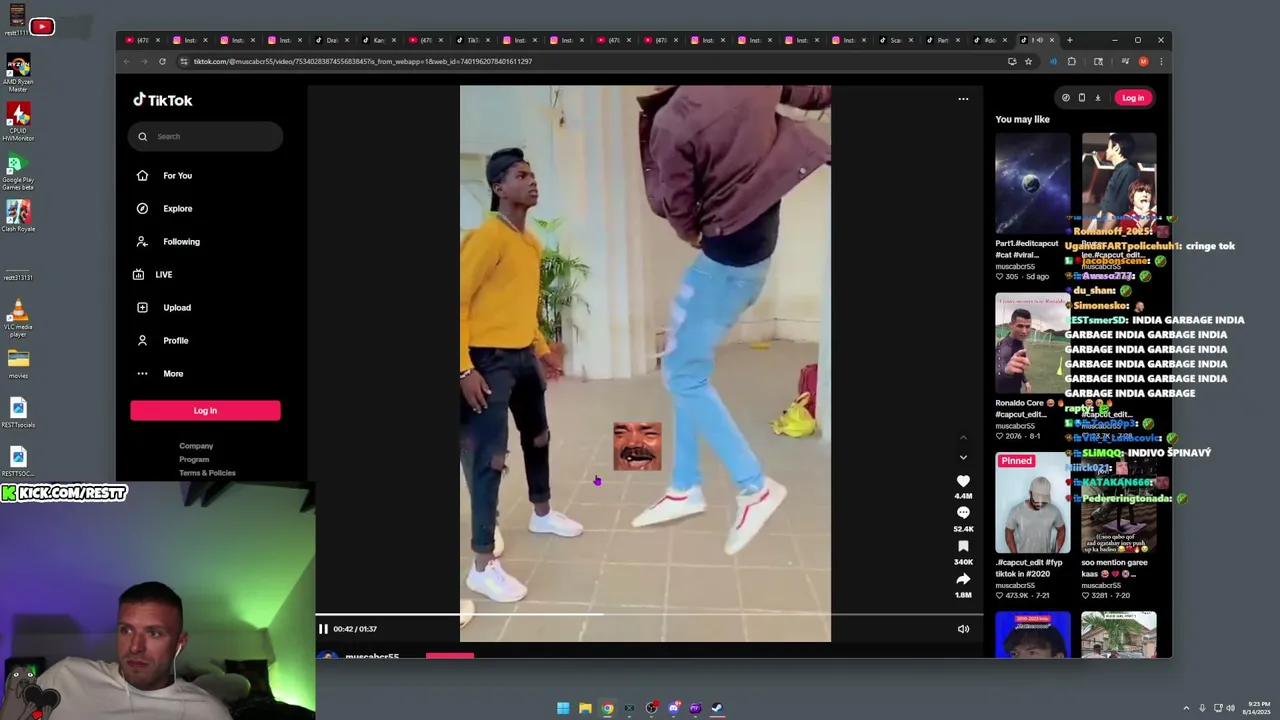1280x720 pixels.
Task: Open the Part1 #editcapcut earth thumbnail
Action: tap(1032, 183)
